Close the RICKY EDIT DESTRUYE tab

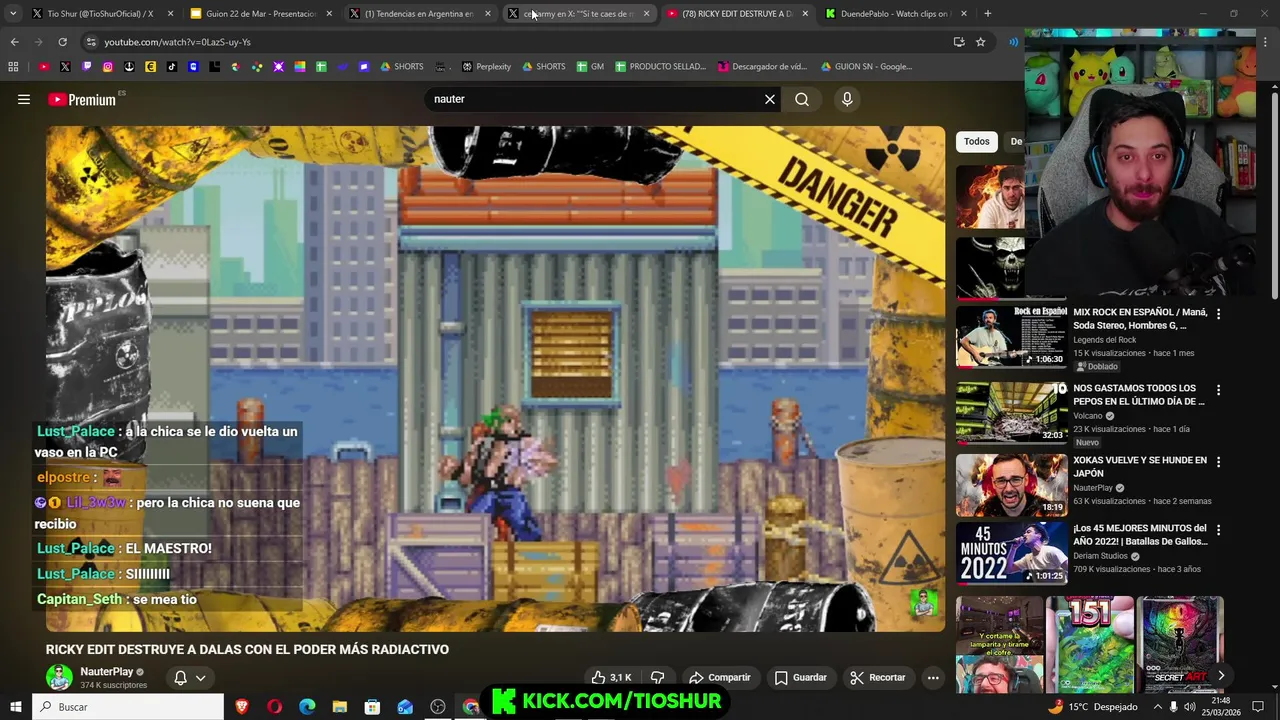(805, 14)
